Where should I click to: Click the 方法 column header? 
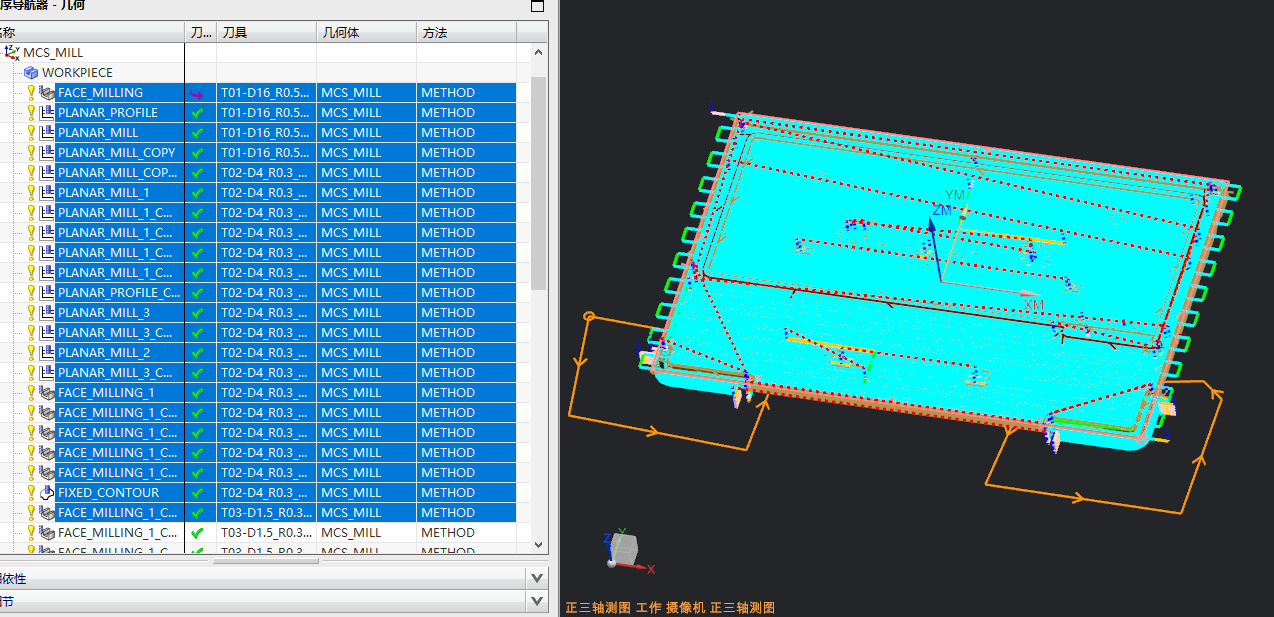point(466,33)
